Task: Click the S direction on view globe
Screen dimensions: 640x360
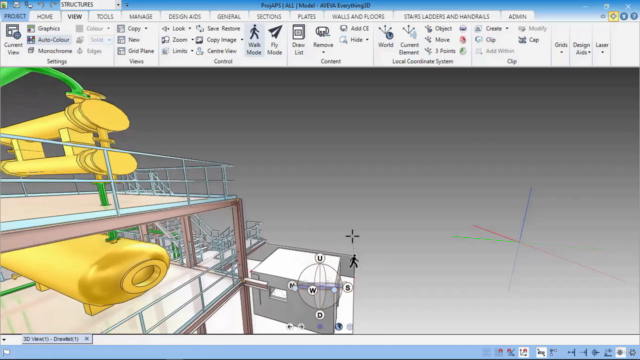Action: [347, 288]
